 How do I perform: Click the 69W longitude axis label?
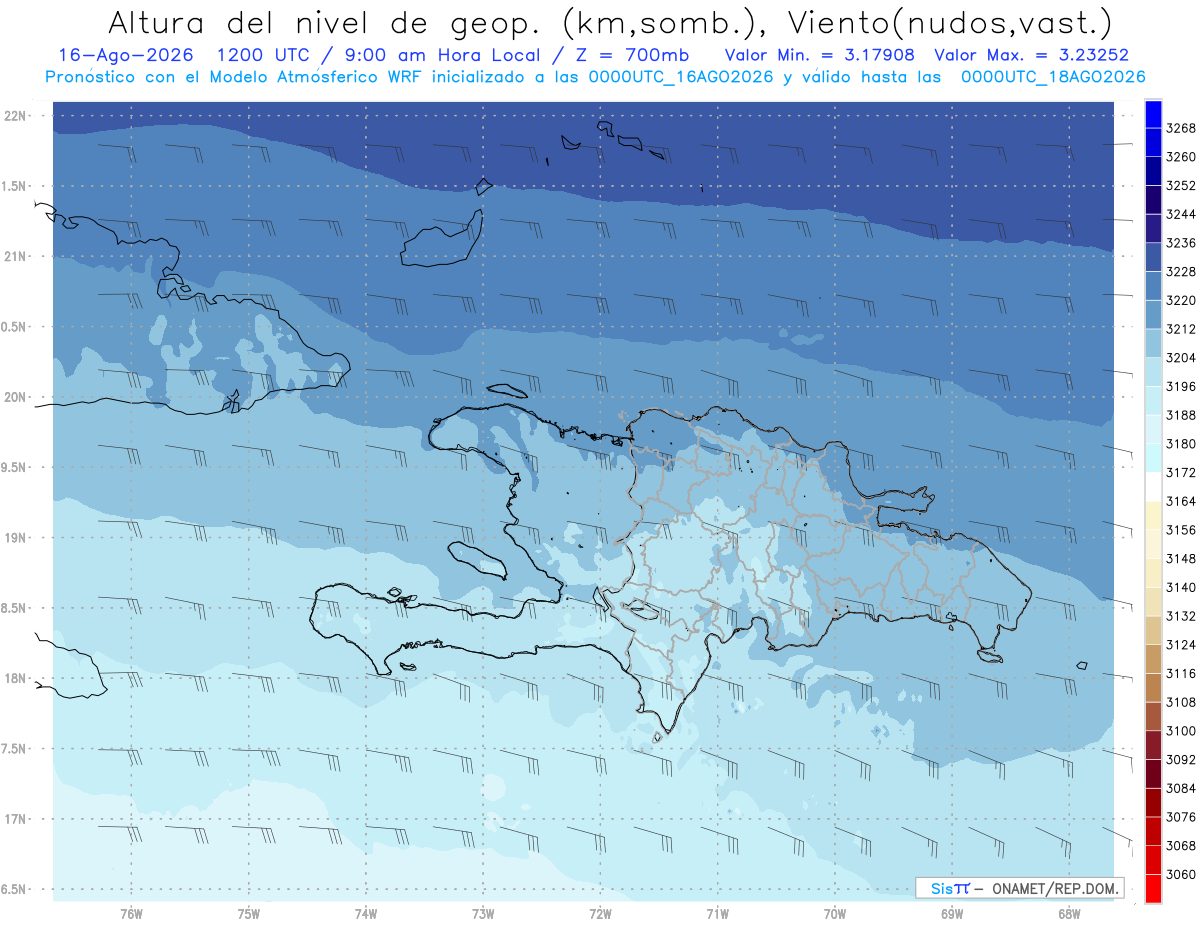pos(952,914)
